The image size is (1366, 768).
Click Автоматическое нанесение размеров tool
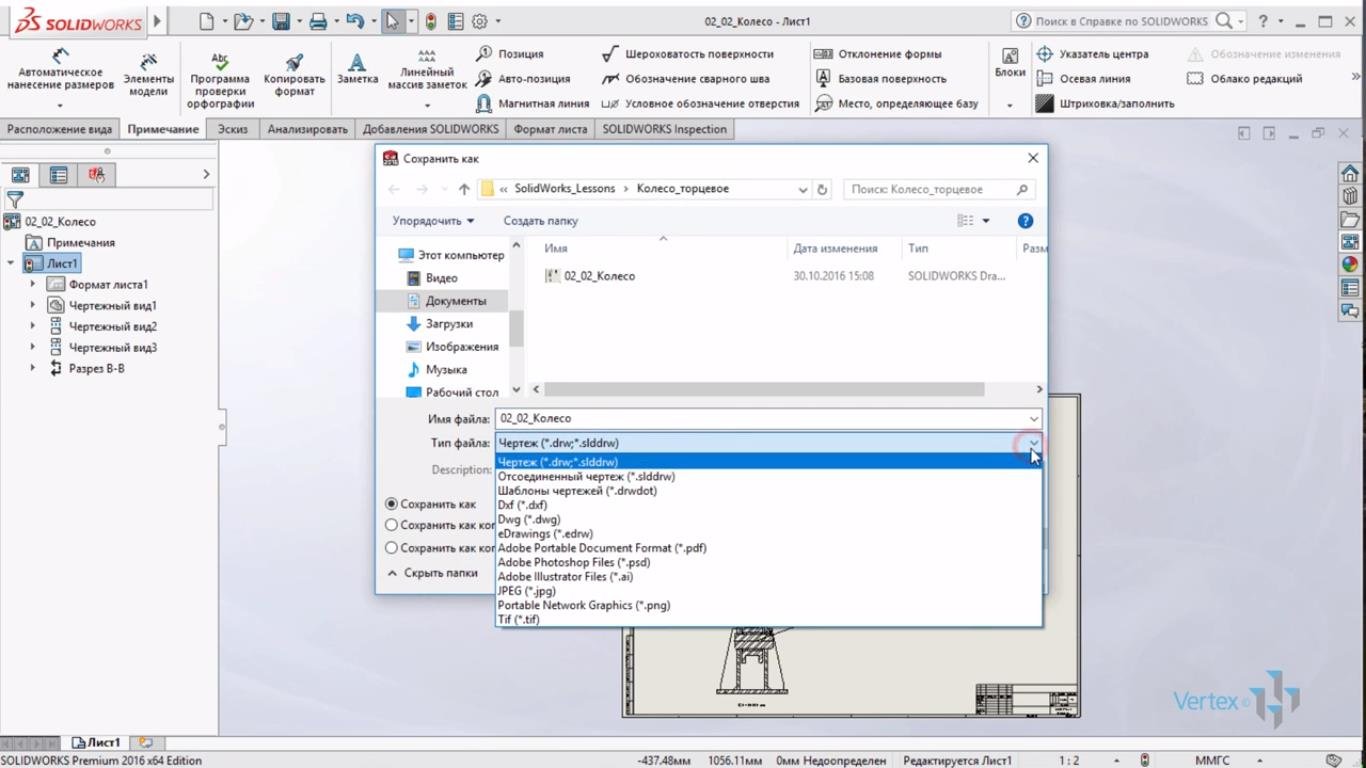60,78
